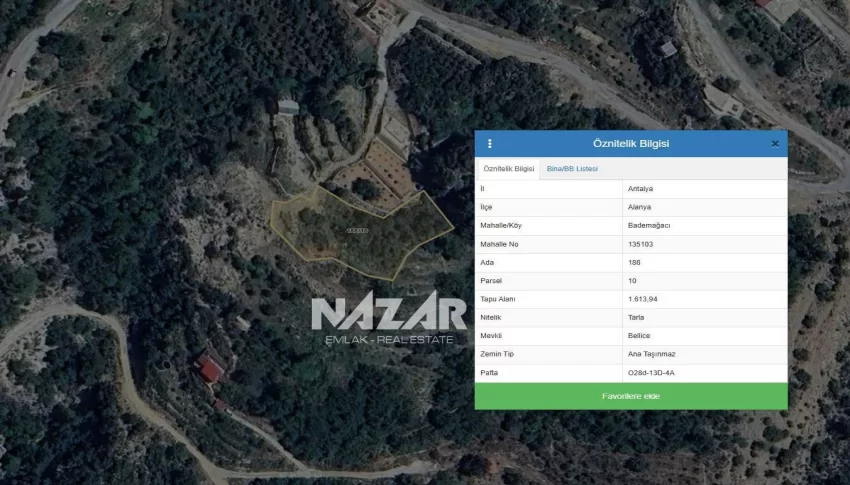
Task: Select the Öznitelik Bilgisi tab
Action: [x=508, y=169]
